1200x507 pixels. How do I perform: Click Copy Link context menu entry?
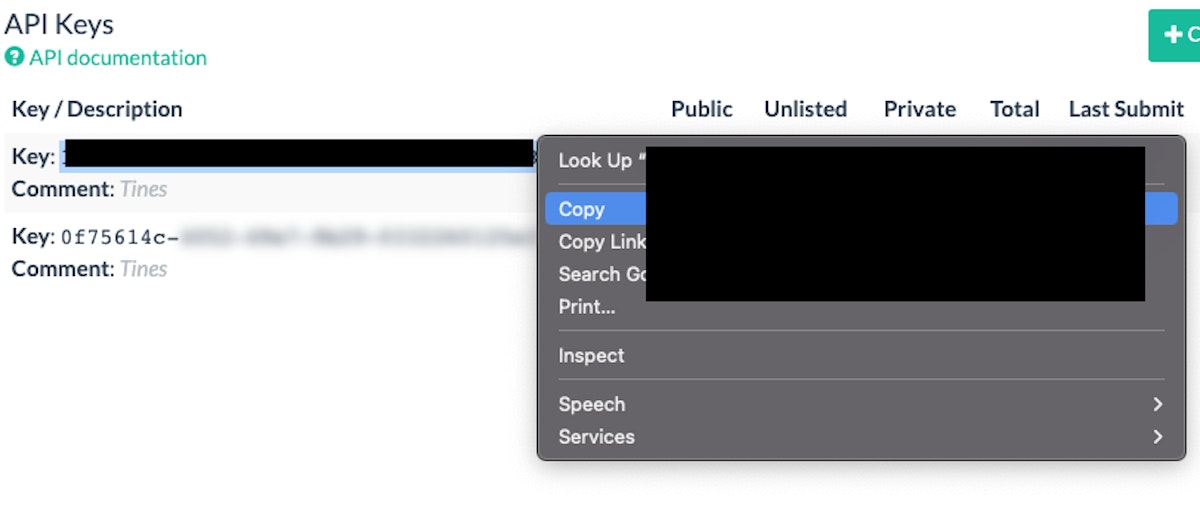tap(602, 242)
